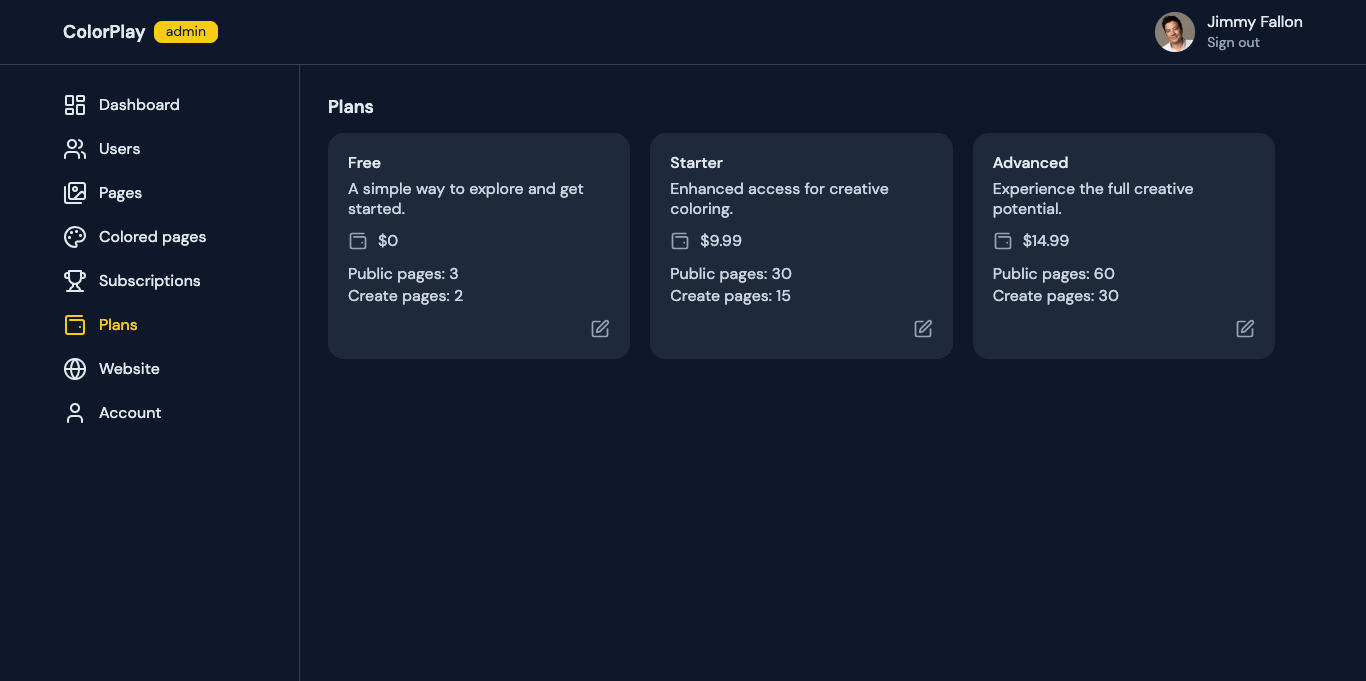Click the Website globe icon

click(x=75, y=369)
